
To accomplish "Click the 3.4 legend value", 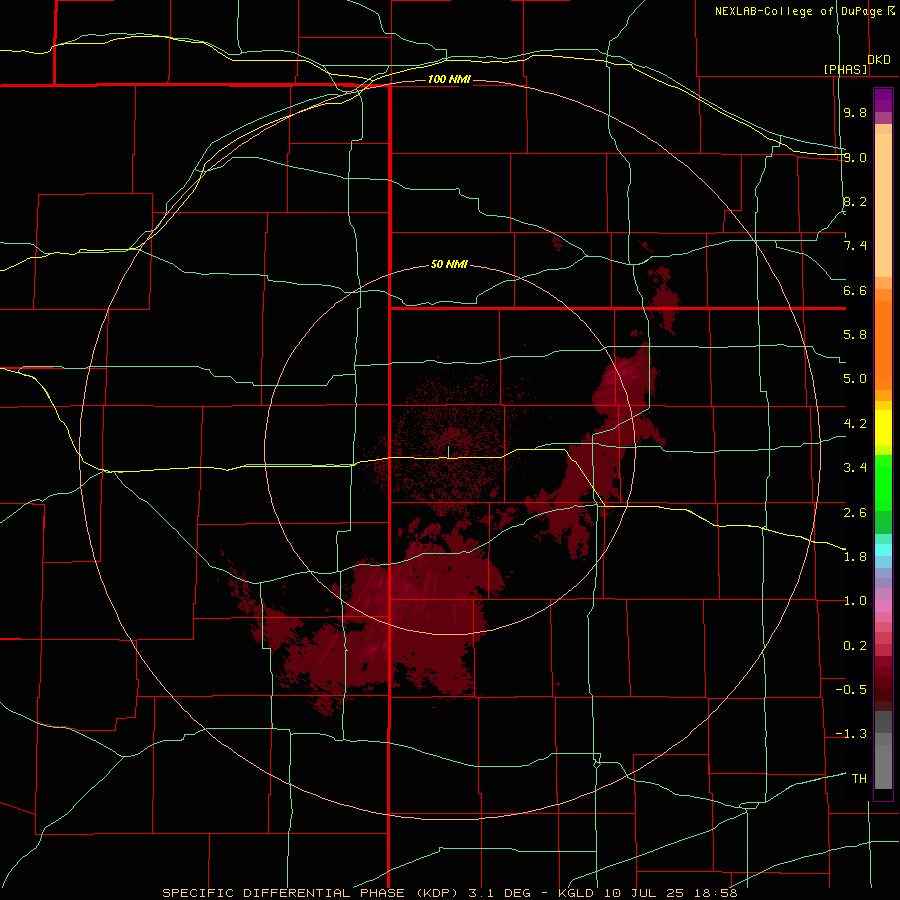I will 855,468.
